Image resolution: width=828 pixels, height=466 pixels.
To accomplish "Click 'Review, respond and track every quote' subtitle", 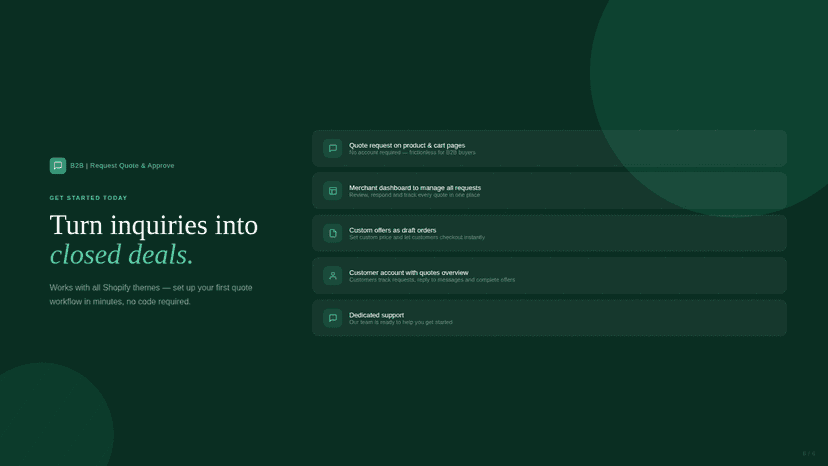I will click(x=414, y=195).
